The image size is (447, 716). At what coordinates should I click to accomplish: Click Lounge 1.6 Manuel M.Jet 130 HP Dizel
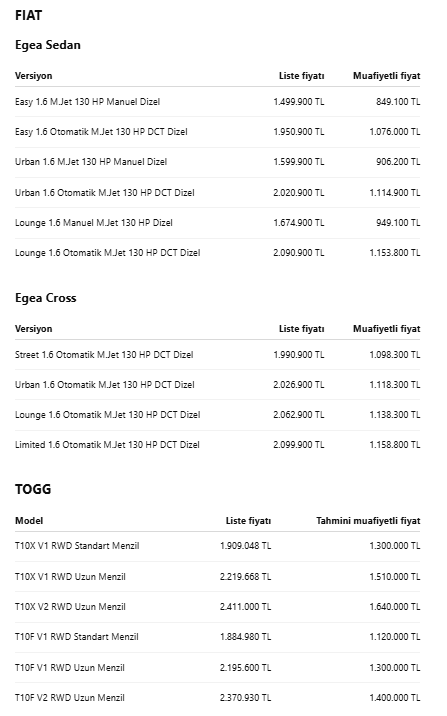point(94,223)
